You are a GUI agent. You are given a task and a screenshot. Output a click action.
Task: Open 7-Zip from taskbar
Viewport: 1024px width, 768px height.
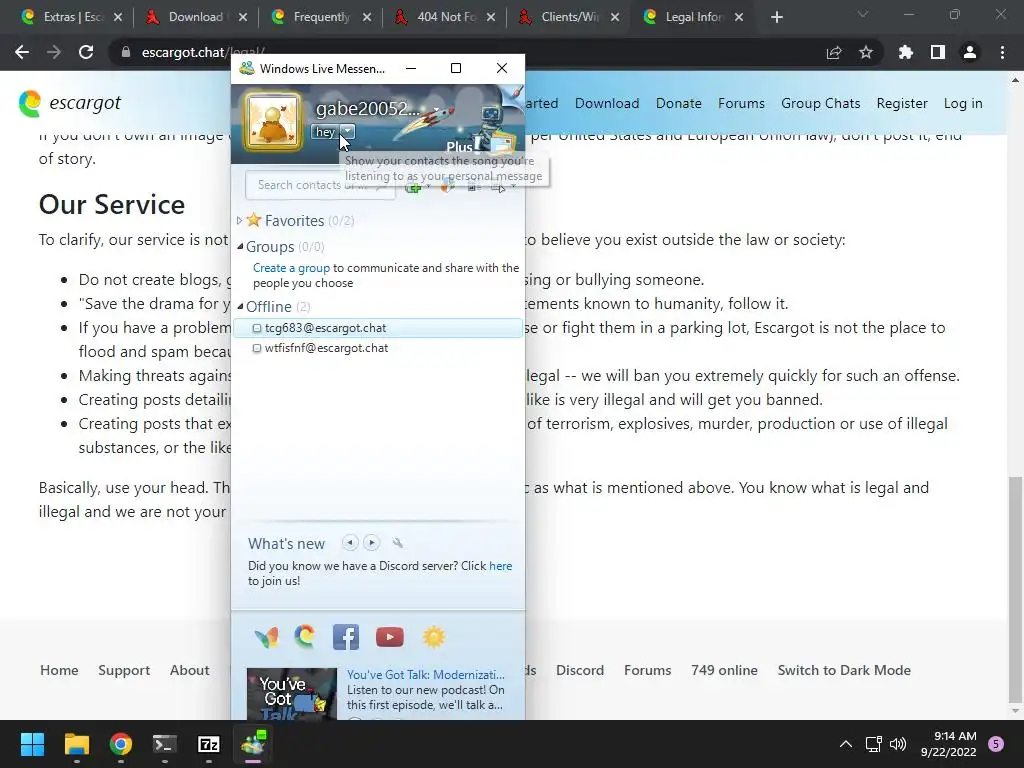pyautogui.click(x=208, y=744)
